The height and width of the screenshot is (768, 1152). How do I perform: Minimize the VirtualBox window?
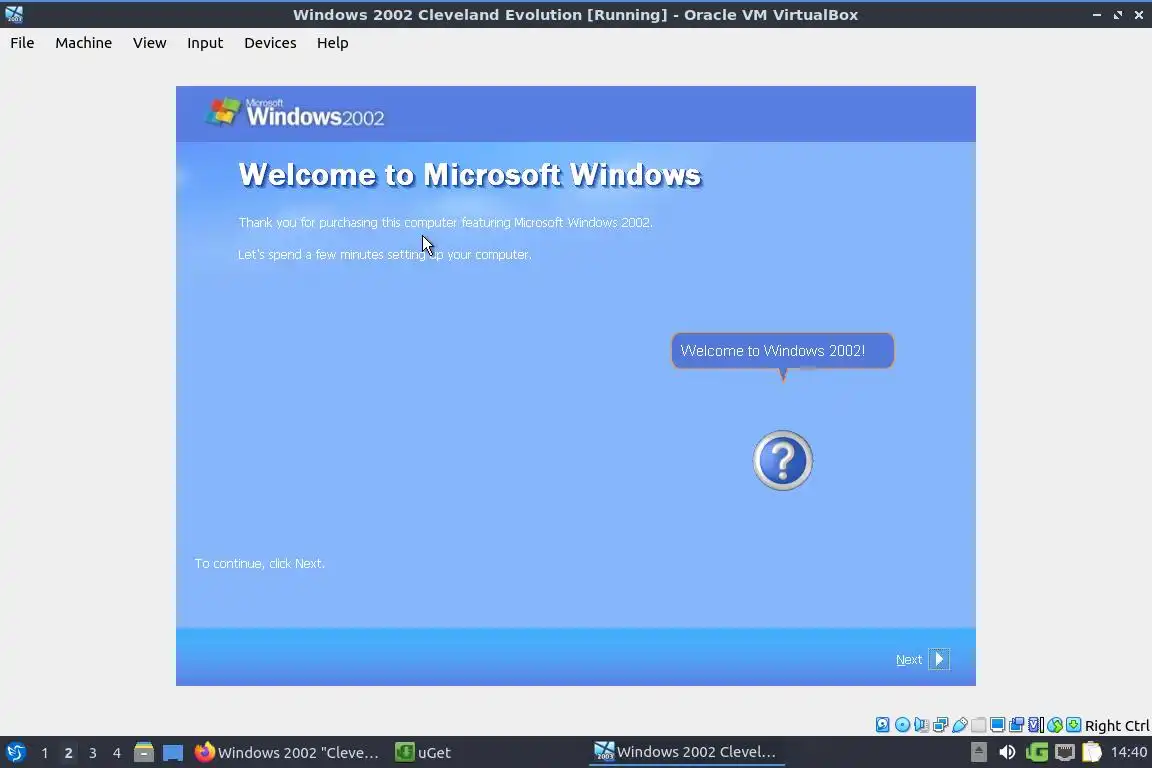1096,15
